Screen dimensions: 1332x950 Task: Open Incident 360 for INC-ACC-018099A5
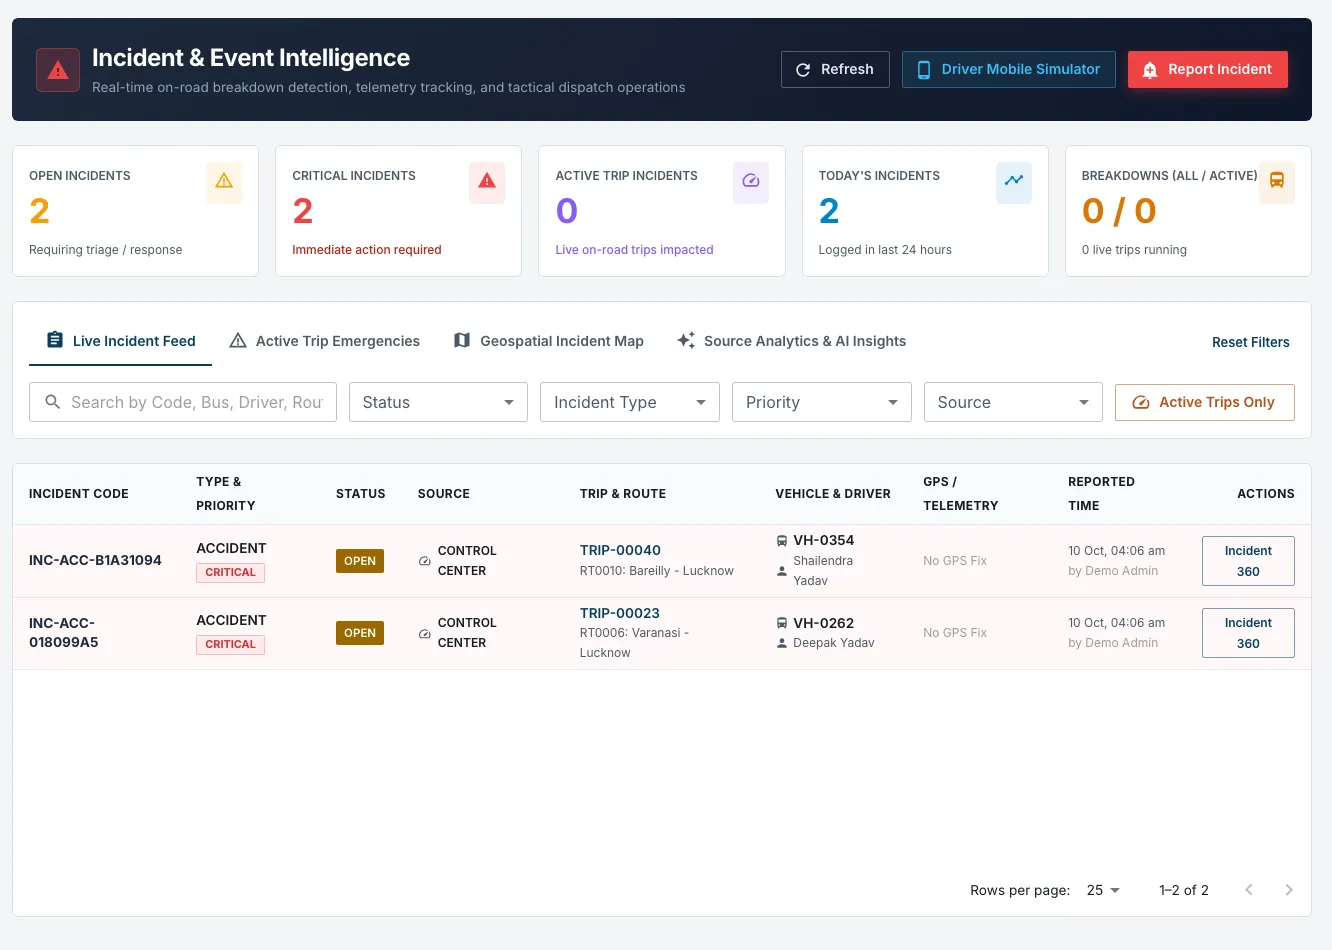(x=1248, y=633)
